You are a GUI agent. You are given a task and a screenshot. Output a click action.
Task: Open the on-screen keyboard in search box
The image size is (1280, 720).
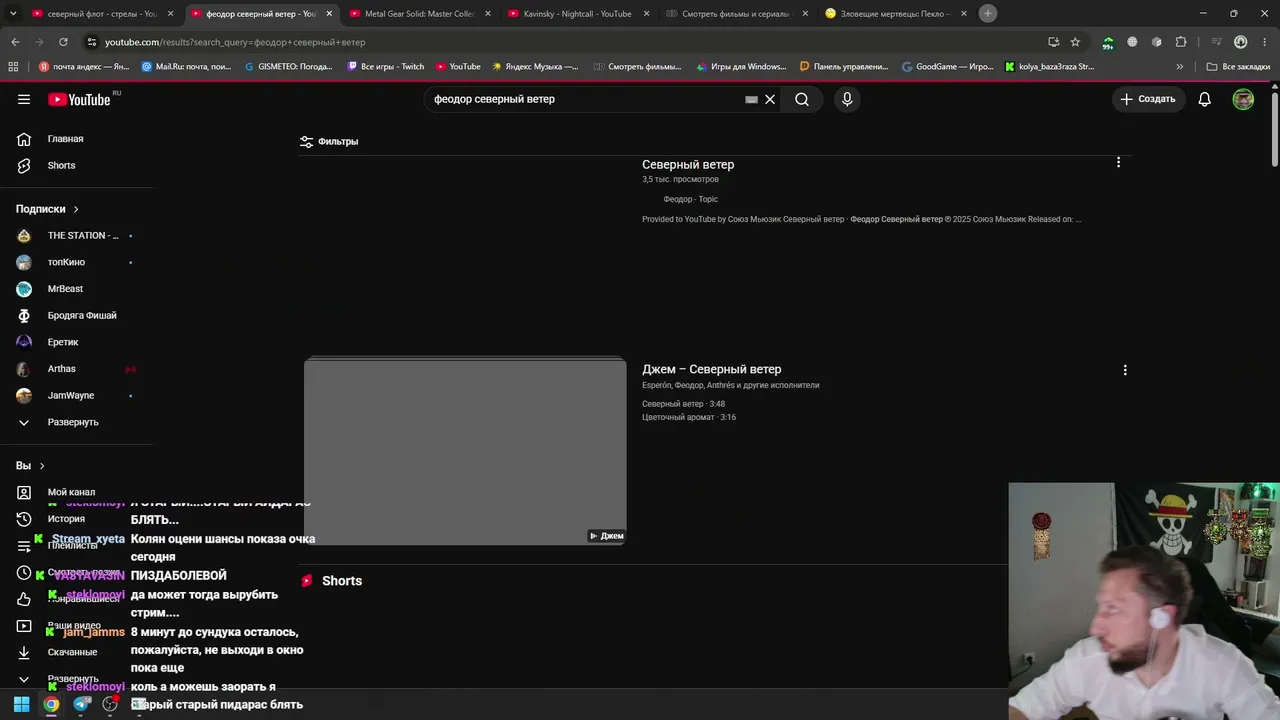coord(751,99)
